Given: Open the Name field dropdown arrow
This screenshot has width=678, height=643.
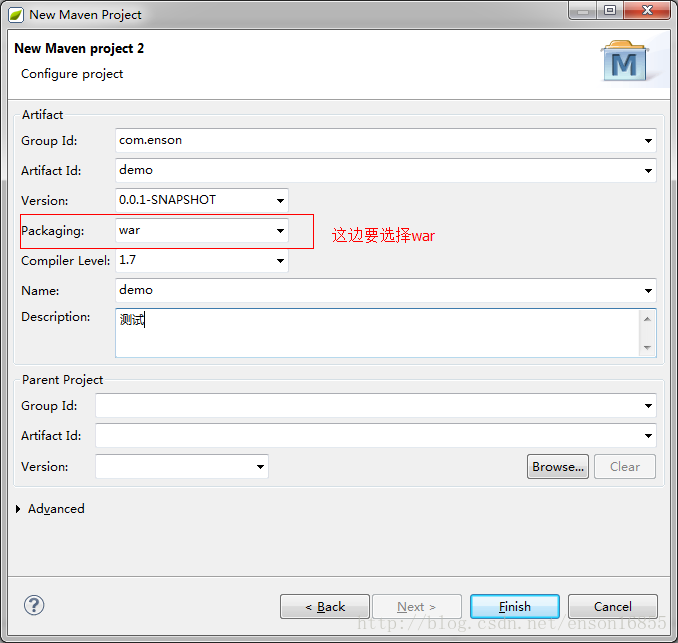Looking at the screenshot, I should 648,291.
